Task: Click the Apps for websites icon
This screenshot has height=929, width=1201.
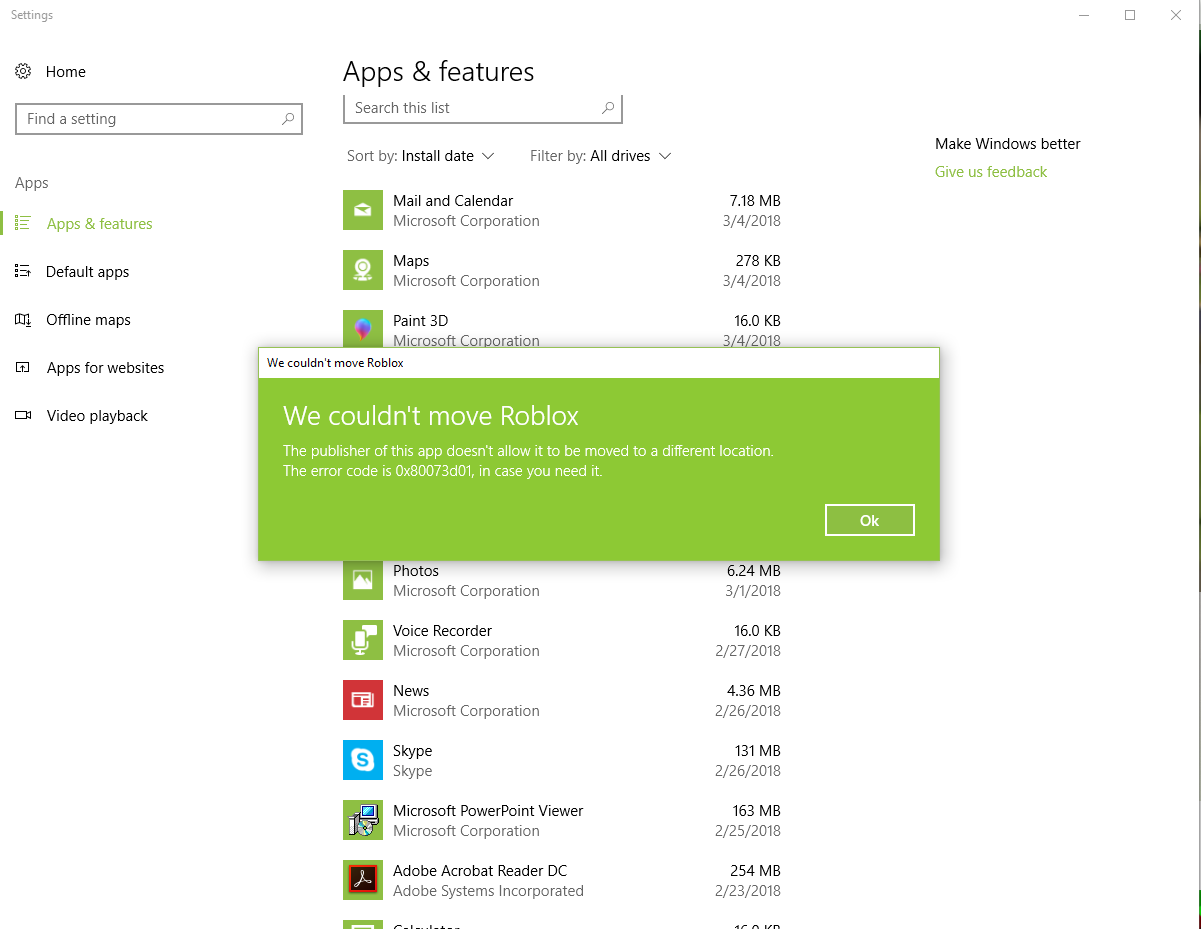Action: pyautogui.click(x=23, y=368)
